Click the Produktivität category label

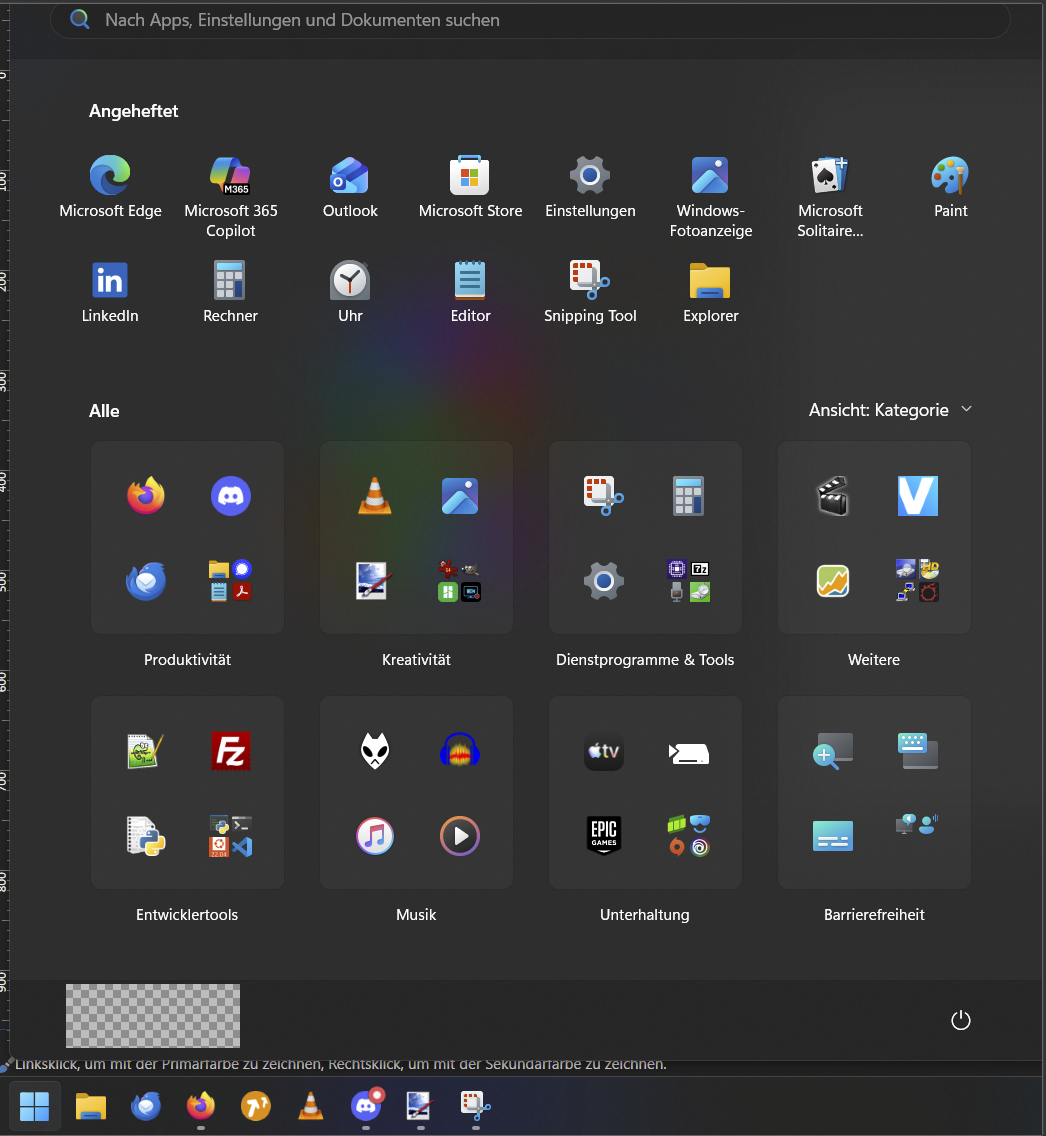tap(187, 660)
